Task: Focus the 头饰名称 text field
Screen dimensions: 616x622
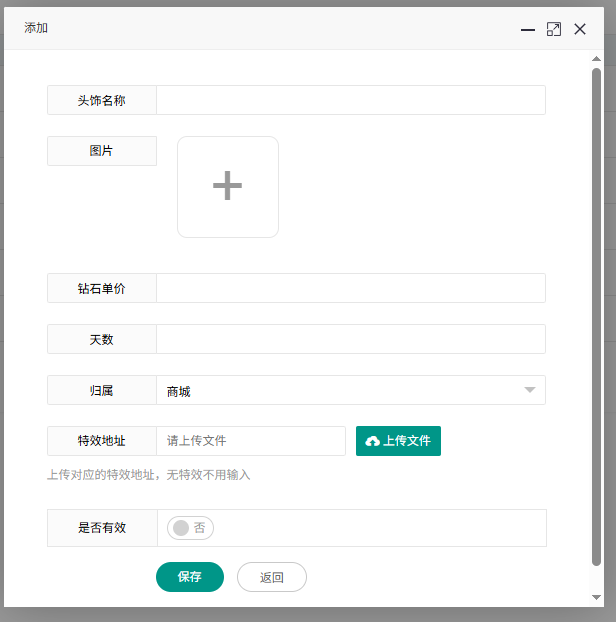Action: click(x=350, y=100)
